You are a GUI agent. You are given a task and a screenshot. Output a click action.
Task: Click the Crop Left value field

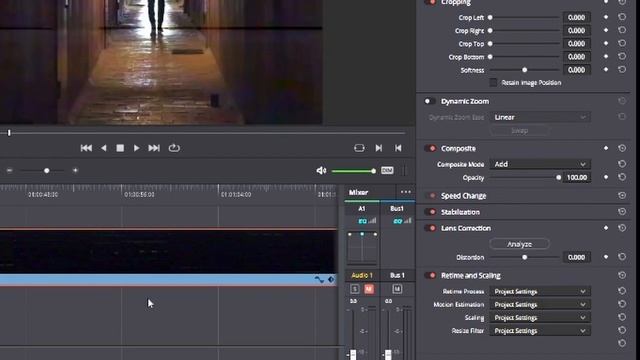point(576,17)
